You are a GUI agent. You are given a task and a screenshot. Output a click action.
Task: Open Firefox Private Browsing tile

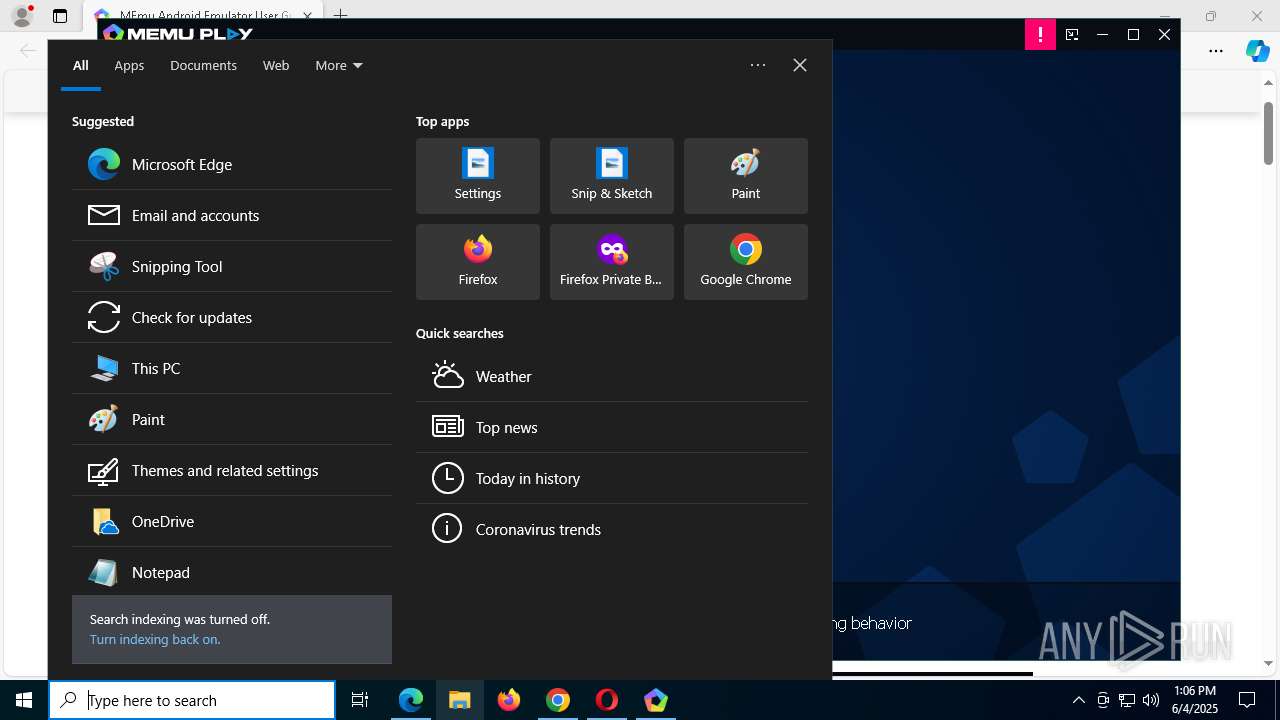tap(612, 262)
